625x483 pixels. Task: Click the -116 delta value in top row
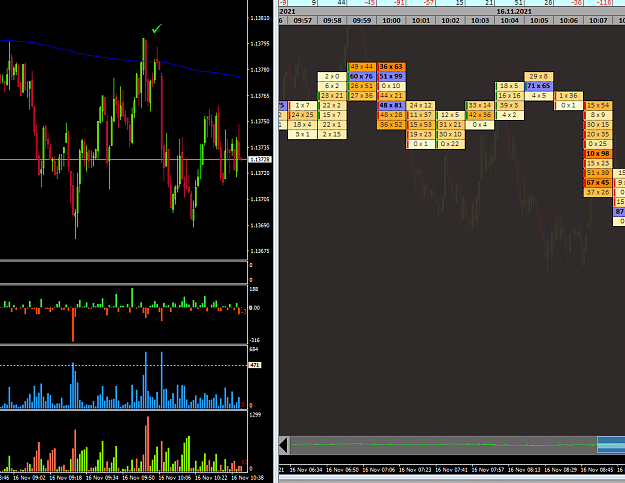click(605, 3)
